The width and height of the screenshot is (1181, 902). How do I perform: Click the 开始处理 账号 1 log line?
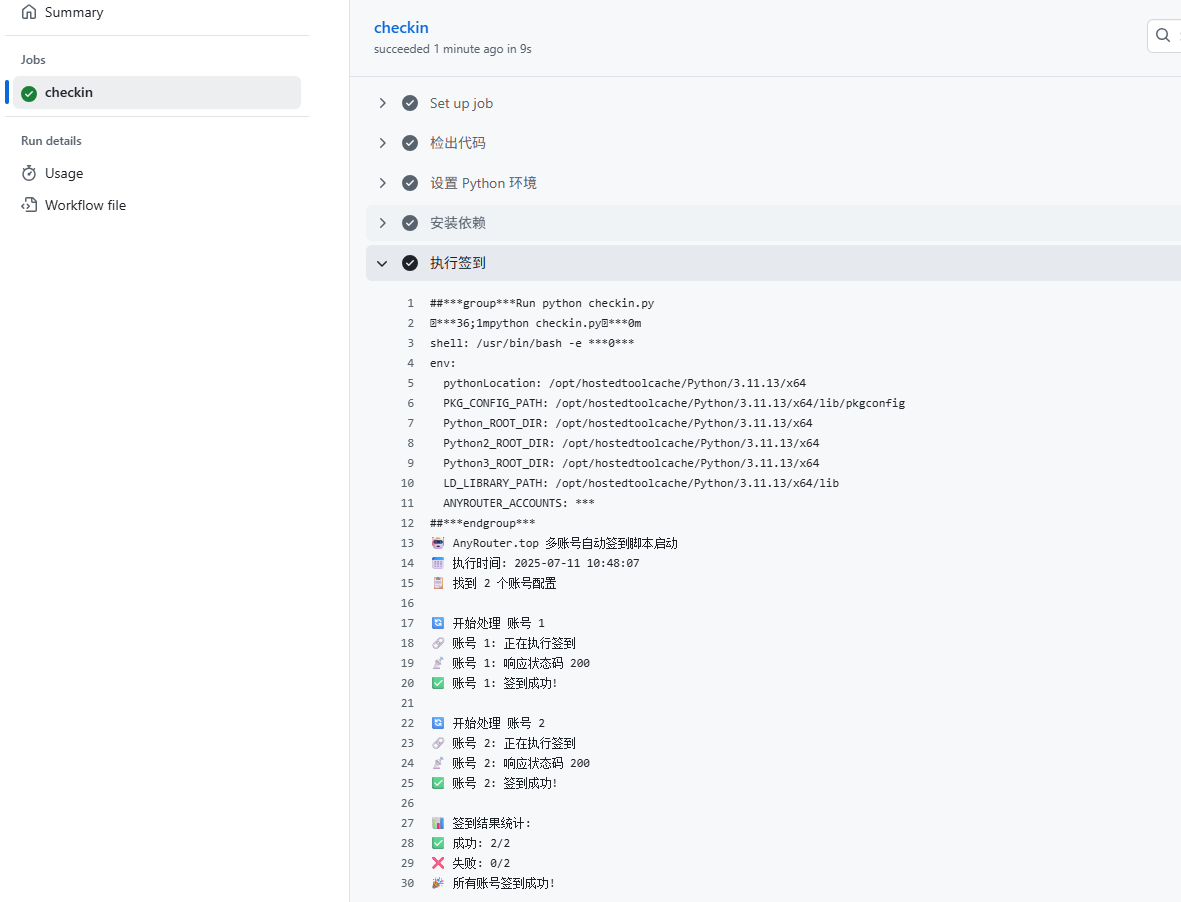[487, 623]
